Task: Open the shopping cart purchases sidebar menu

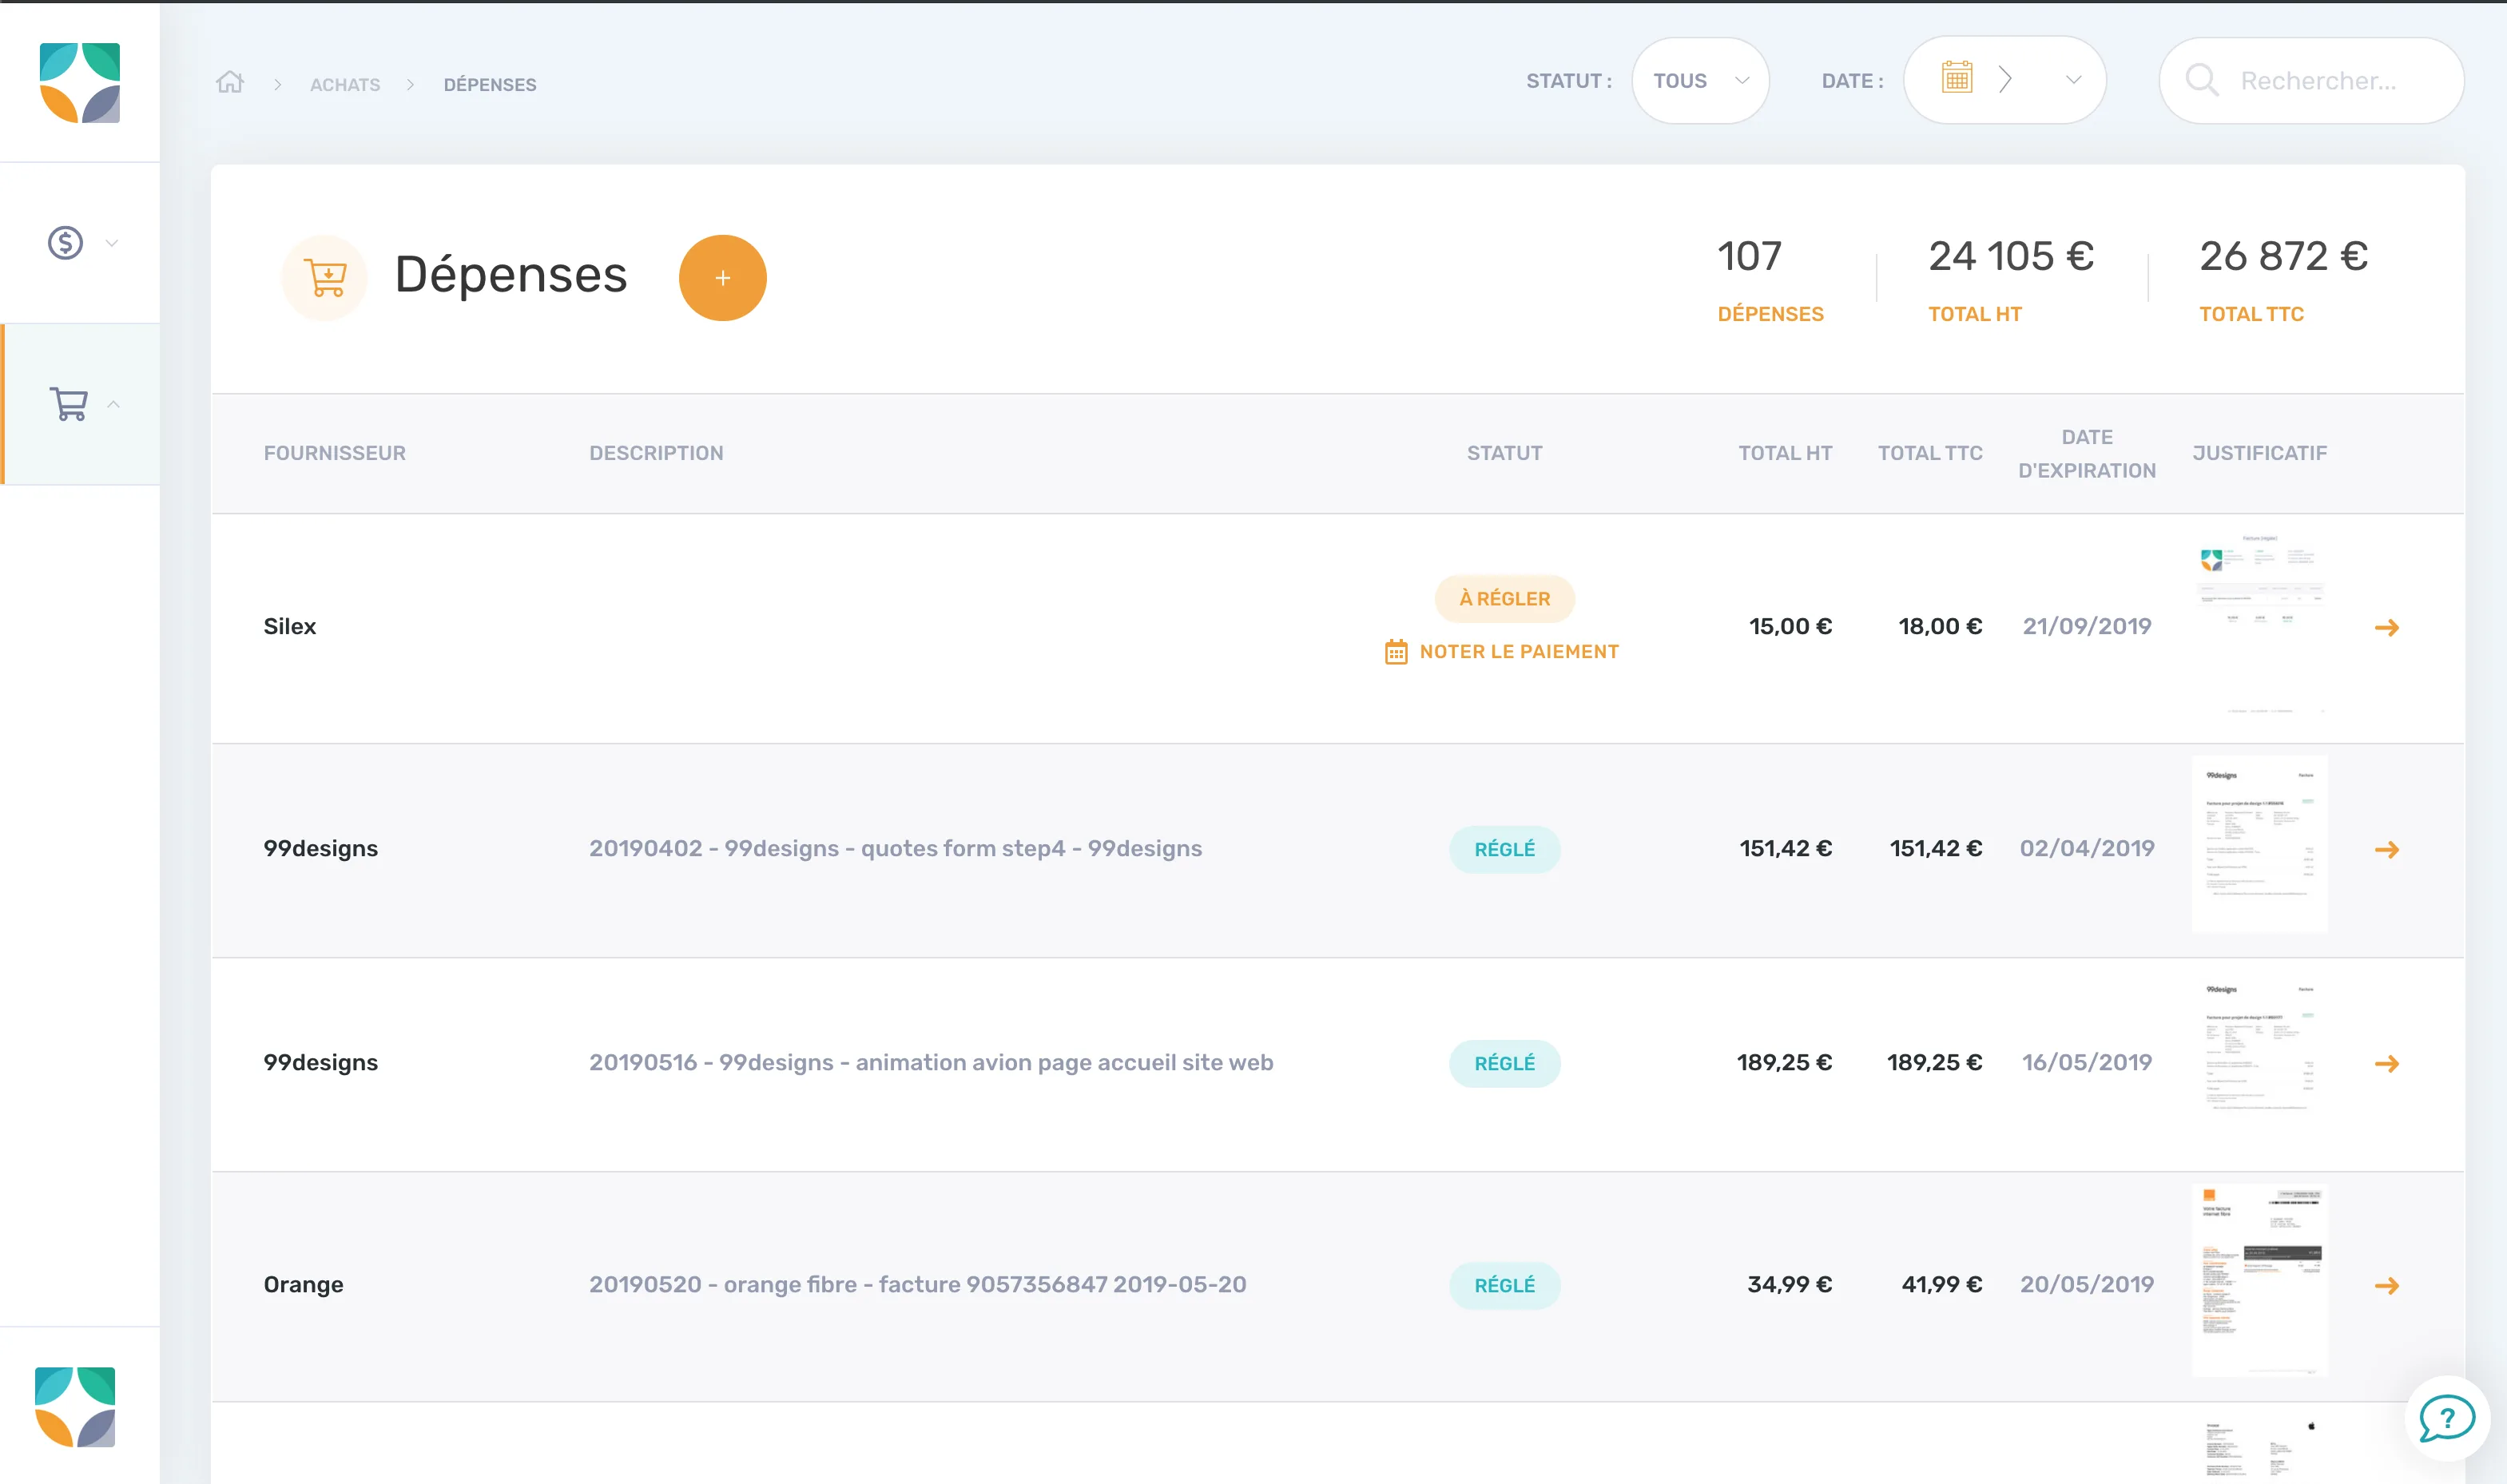Action: coord(69,404)
